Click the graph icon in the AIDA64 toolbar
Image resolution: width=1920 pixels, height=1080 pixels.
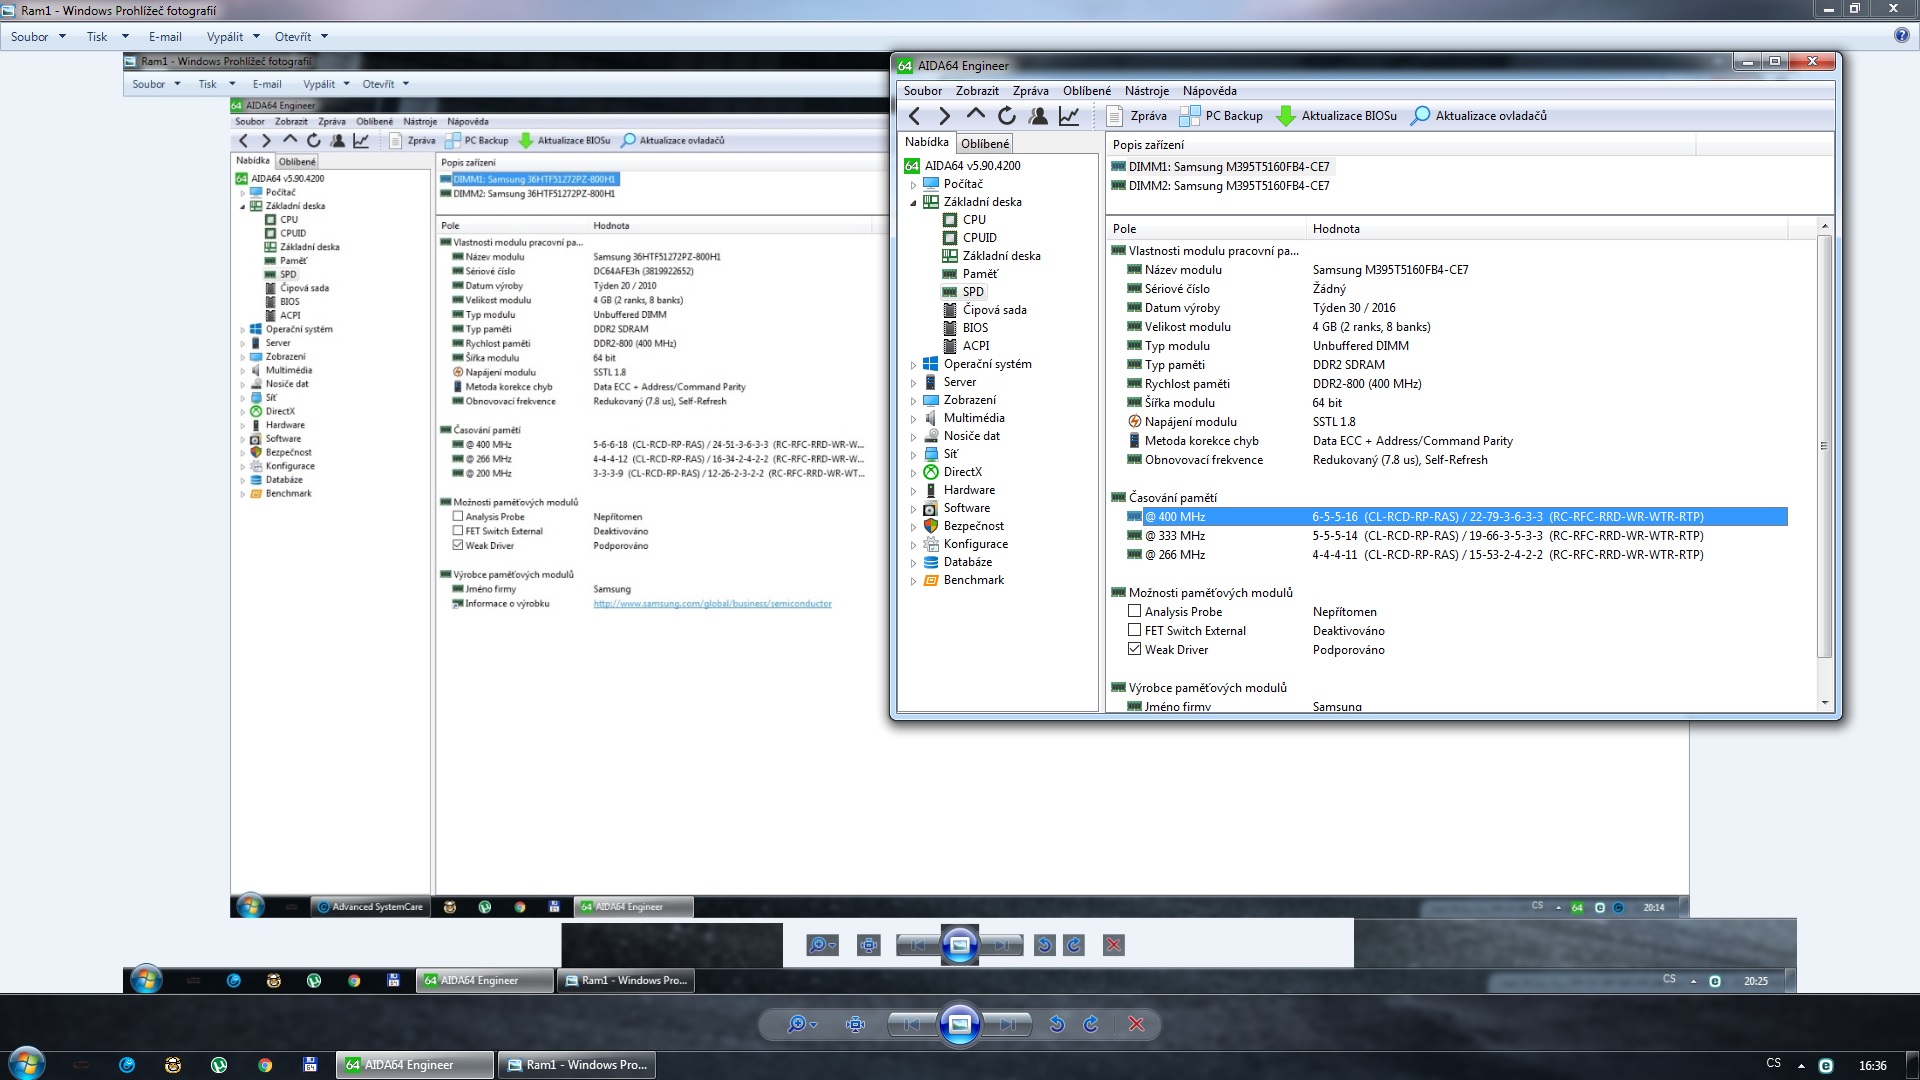1069,116
